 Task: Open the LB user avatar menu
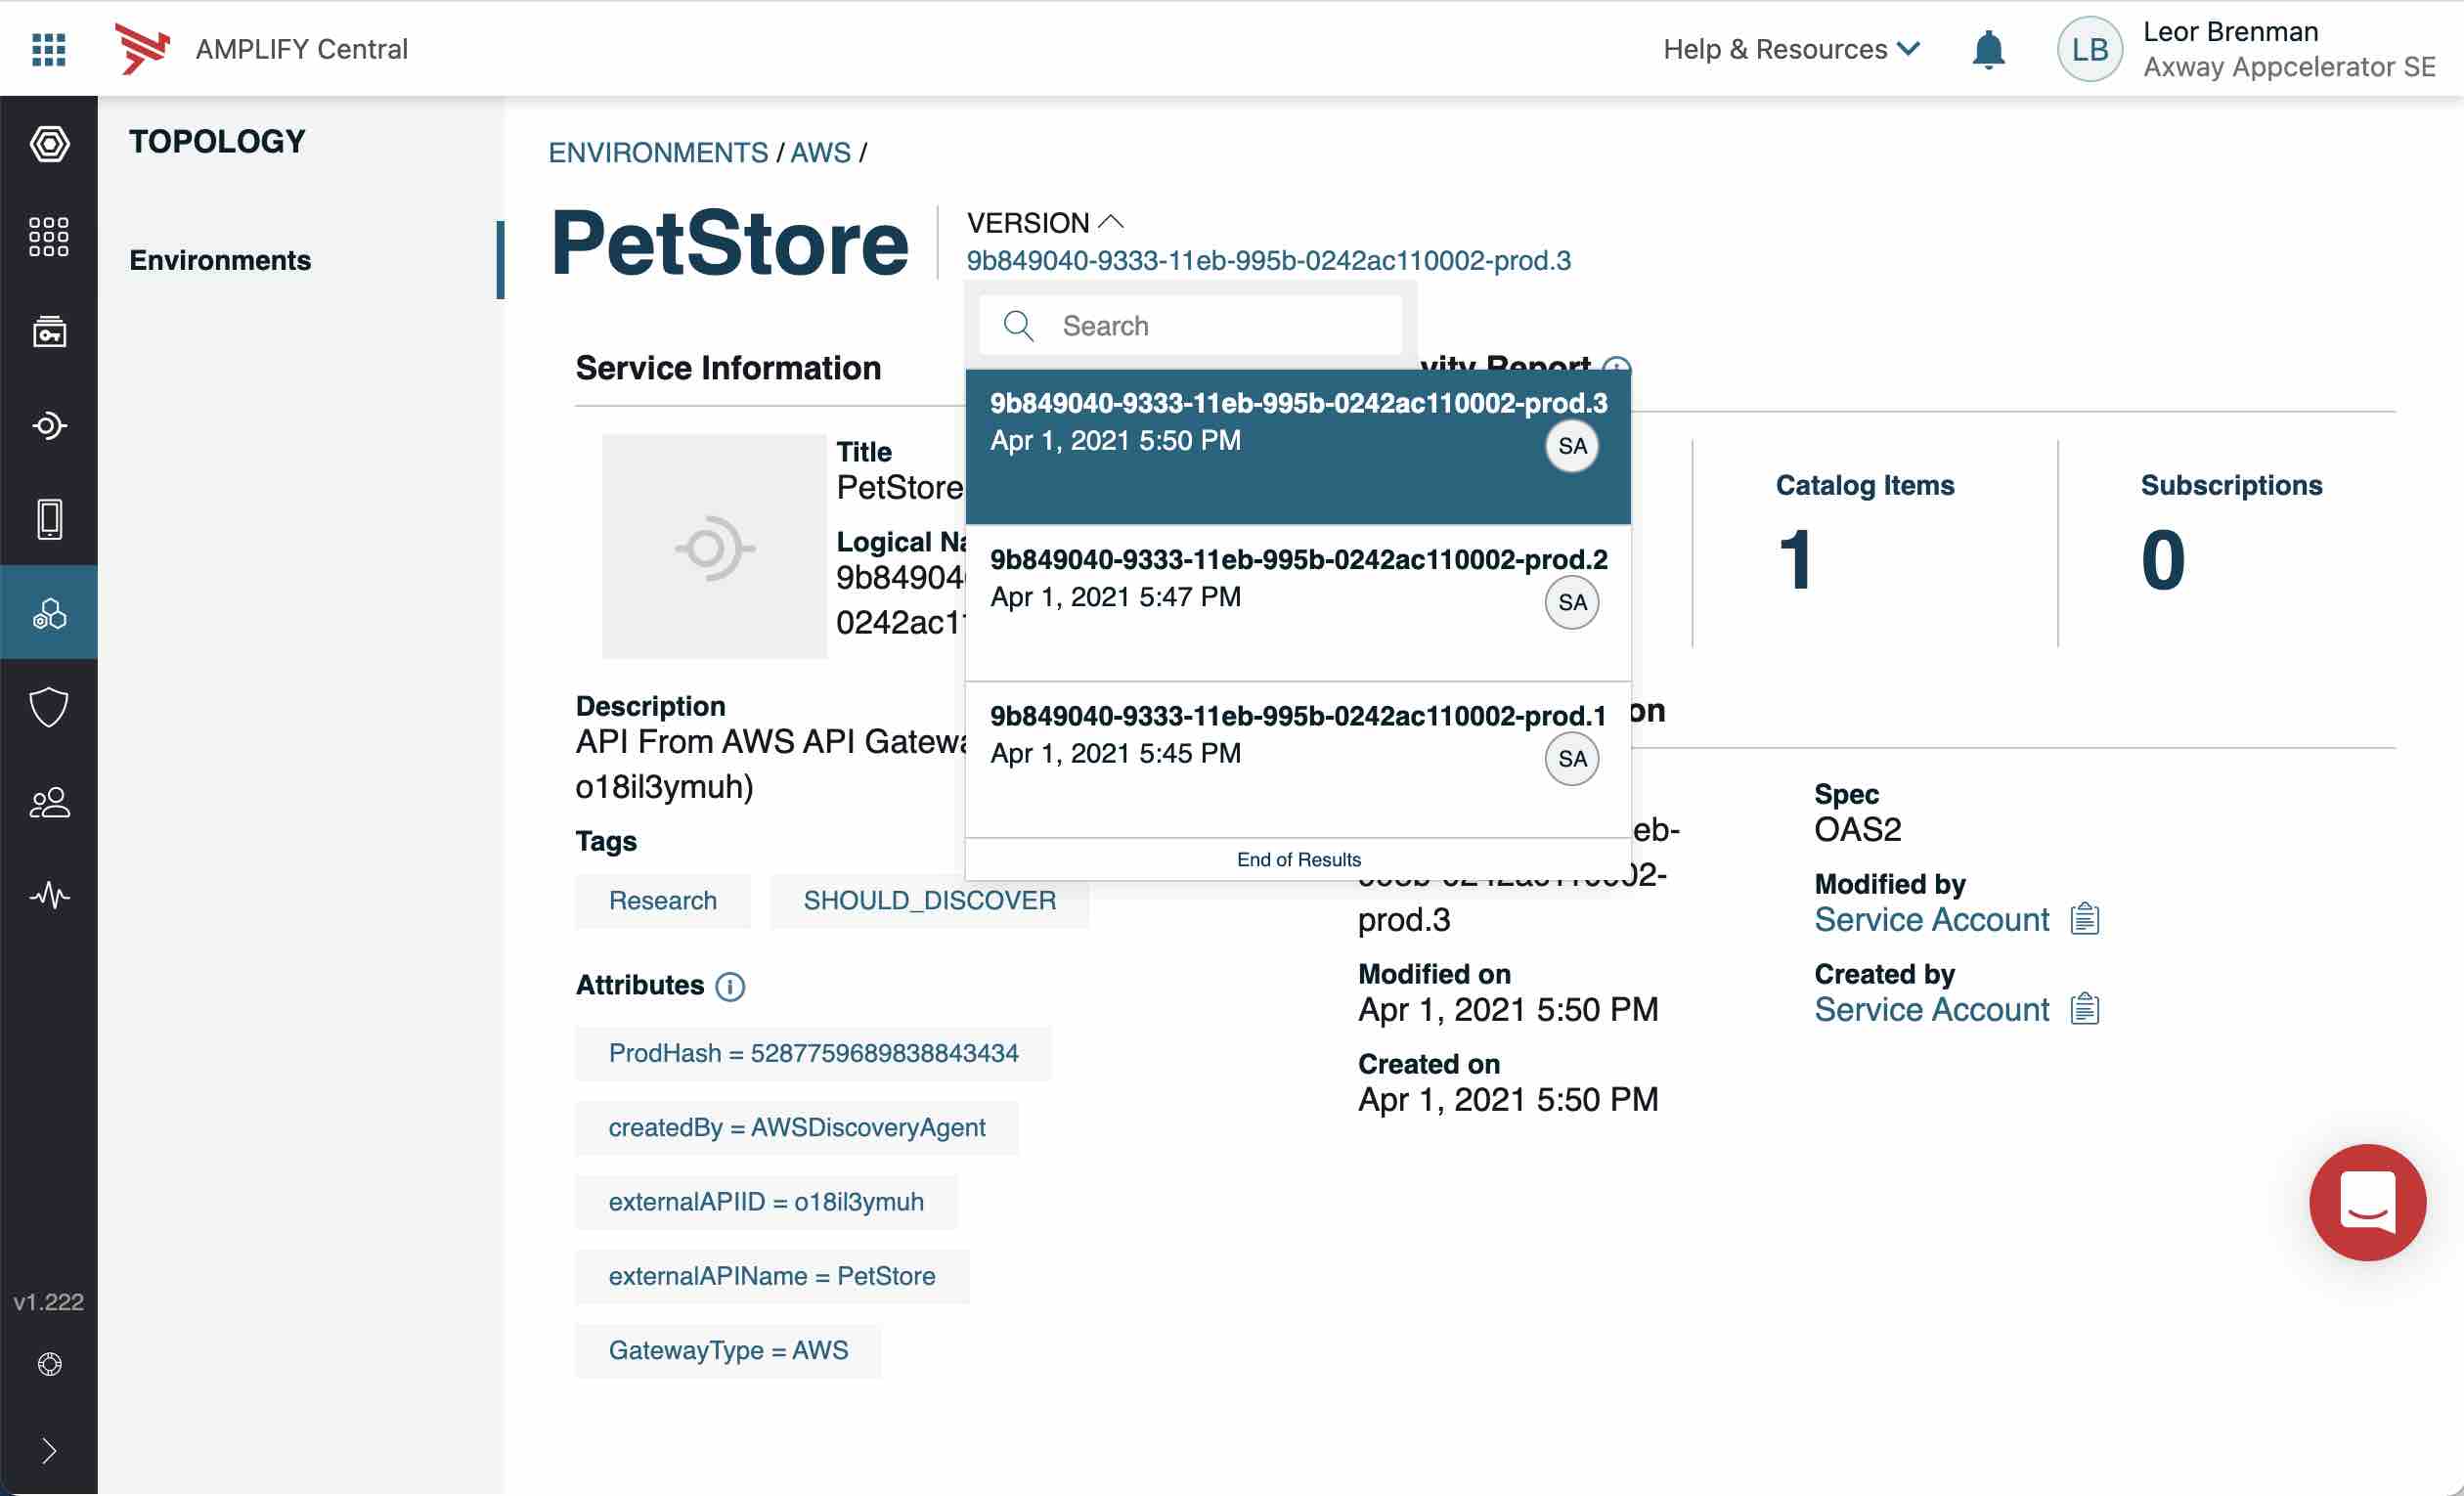(2089, 49)
